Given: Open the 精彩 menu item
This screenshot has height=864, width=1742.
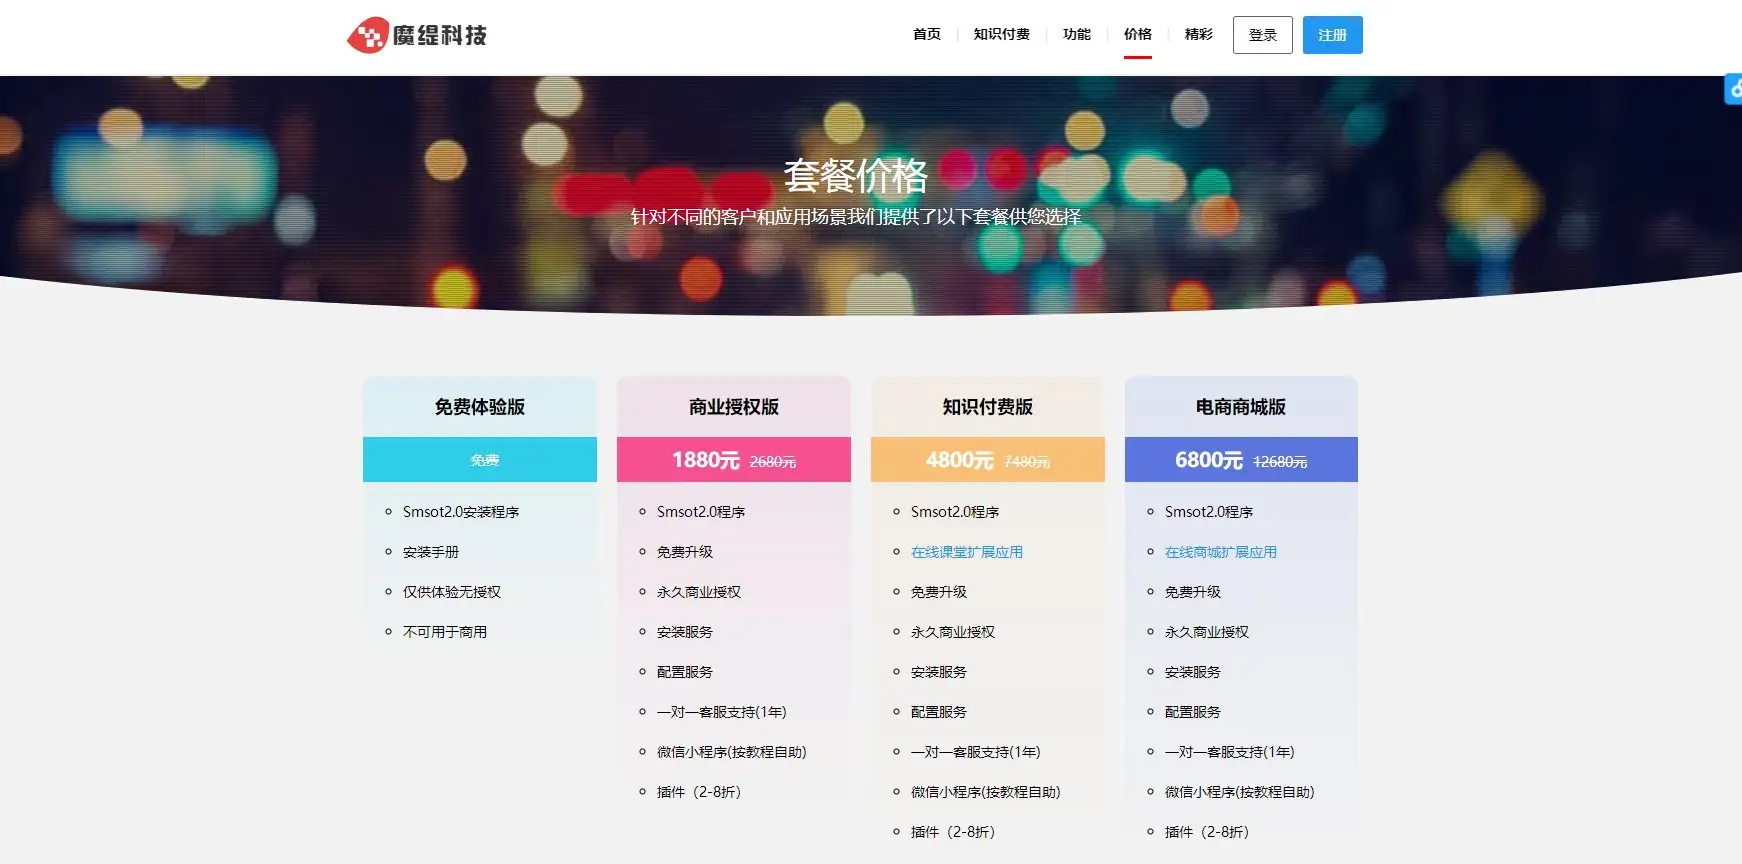Looking at the screenshot, I should pyautogui.click(x=1198, y=35).
